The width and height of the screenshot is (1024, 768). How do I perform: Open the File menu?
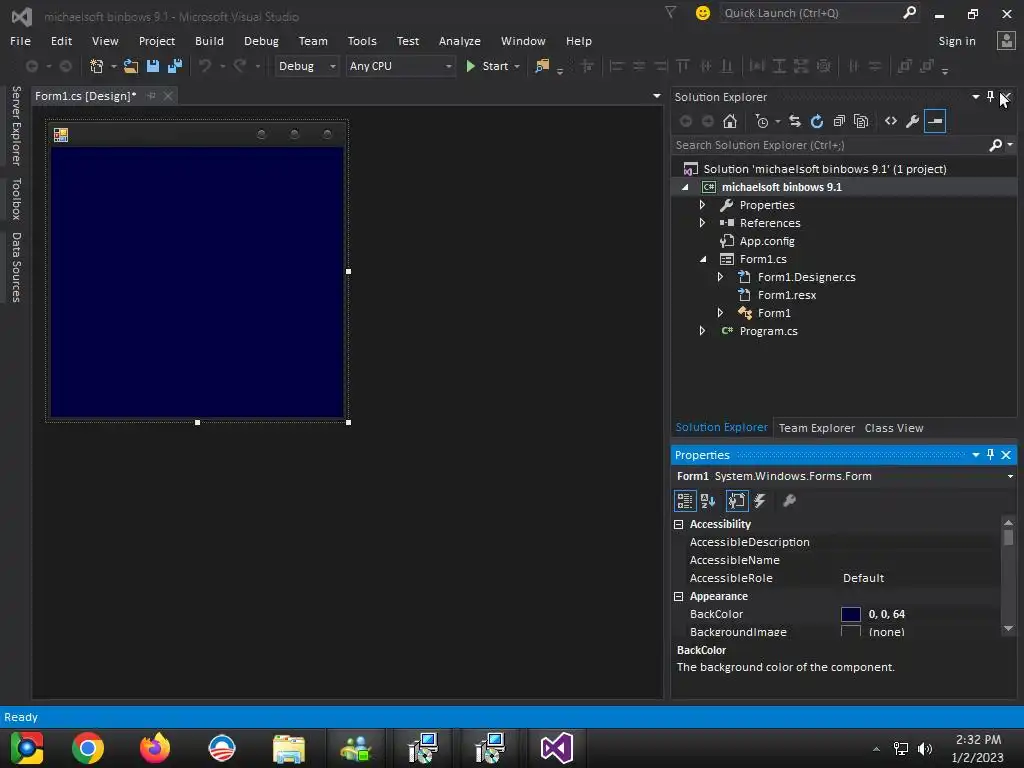click(20, 40)
